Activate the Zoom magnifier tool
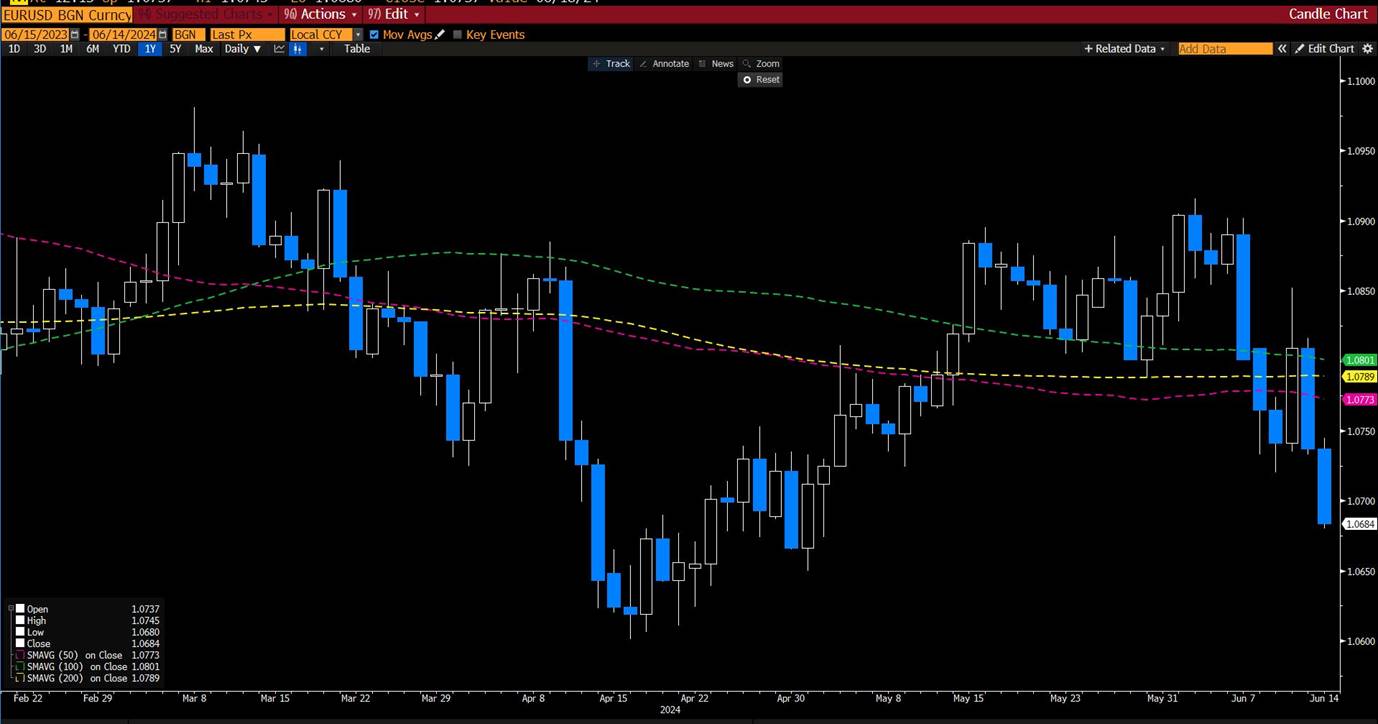The image size is (1378, 724). (x=761, y=63)
